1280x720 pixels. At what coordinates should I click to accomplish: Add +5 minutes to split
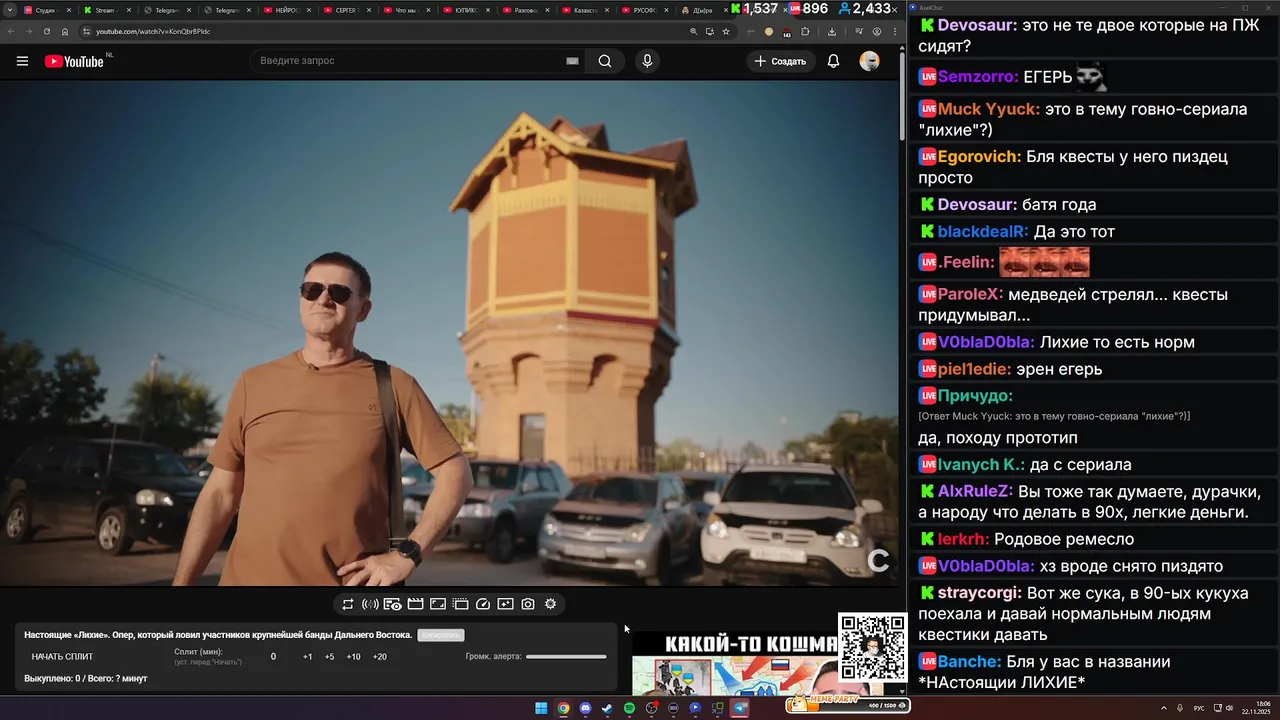(330, 657)
